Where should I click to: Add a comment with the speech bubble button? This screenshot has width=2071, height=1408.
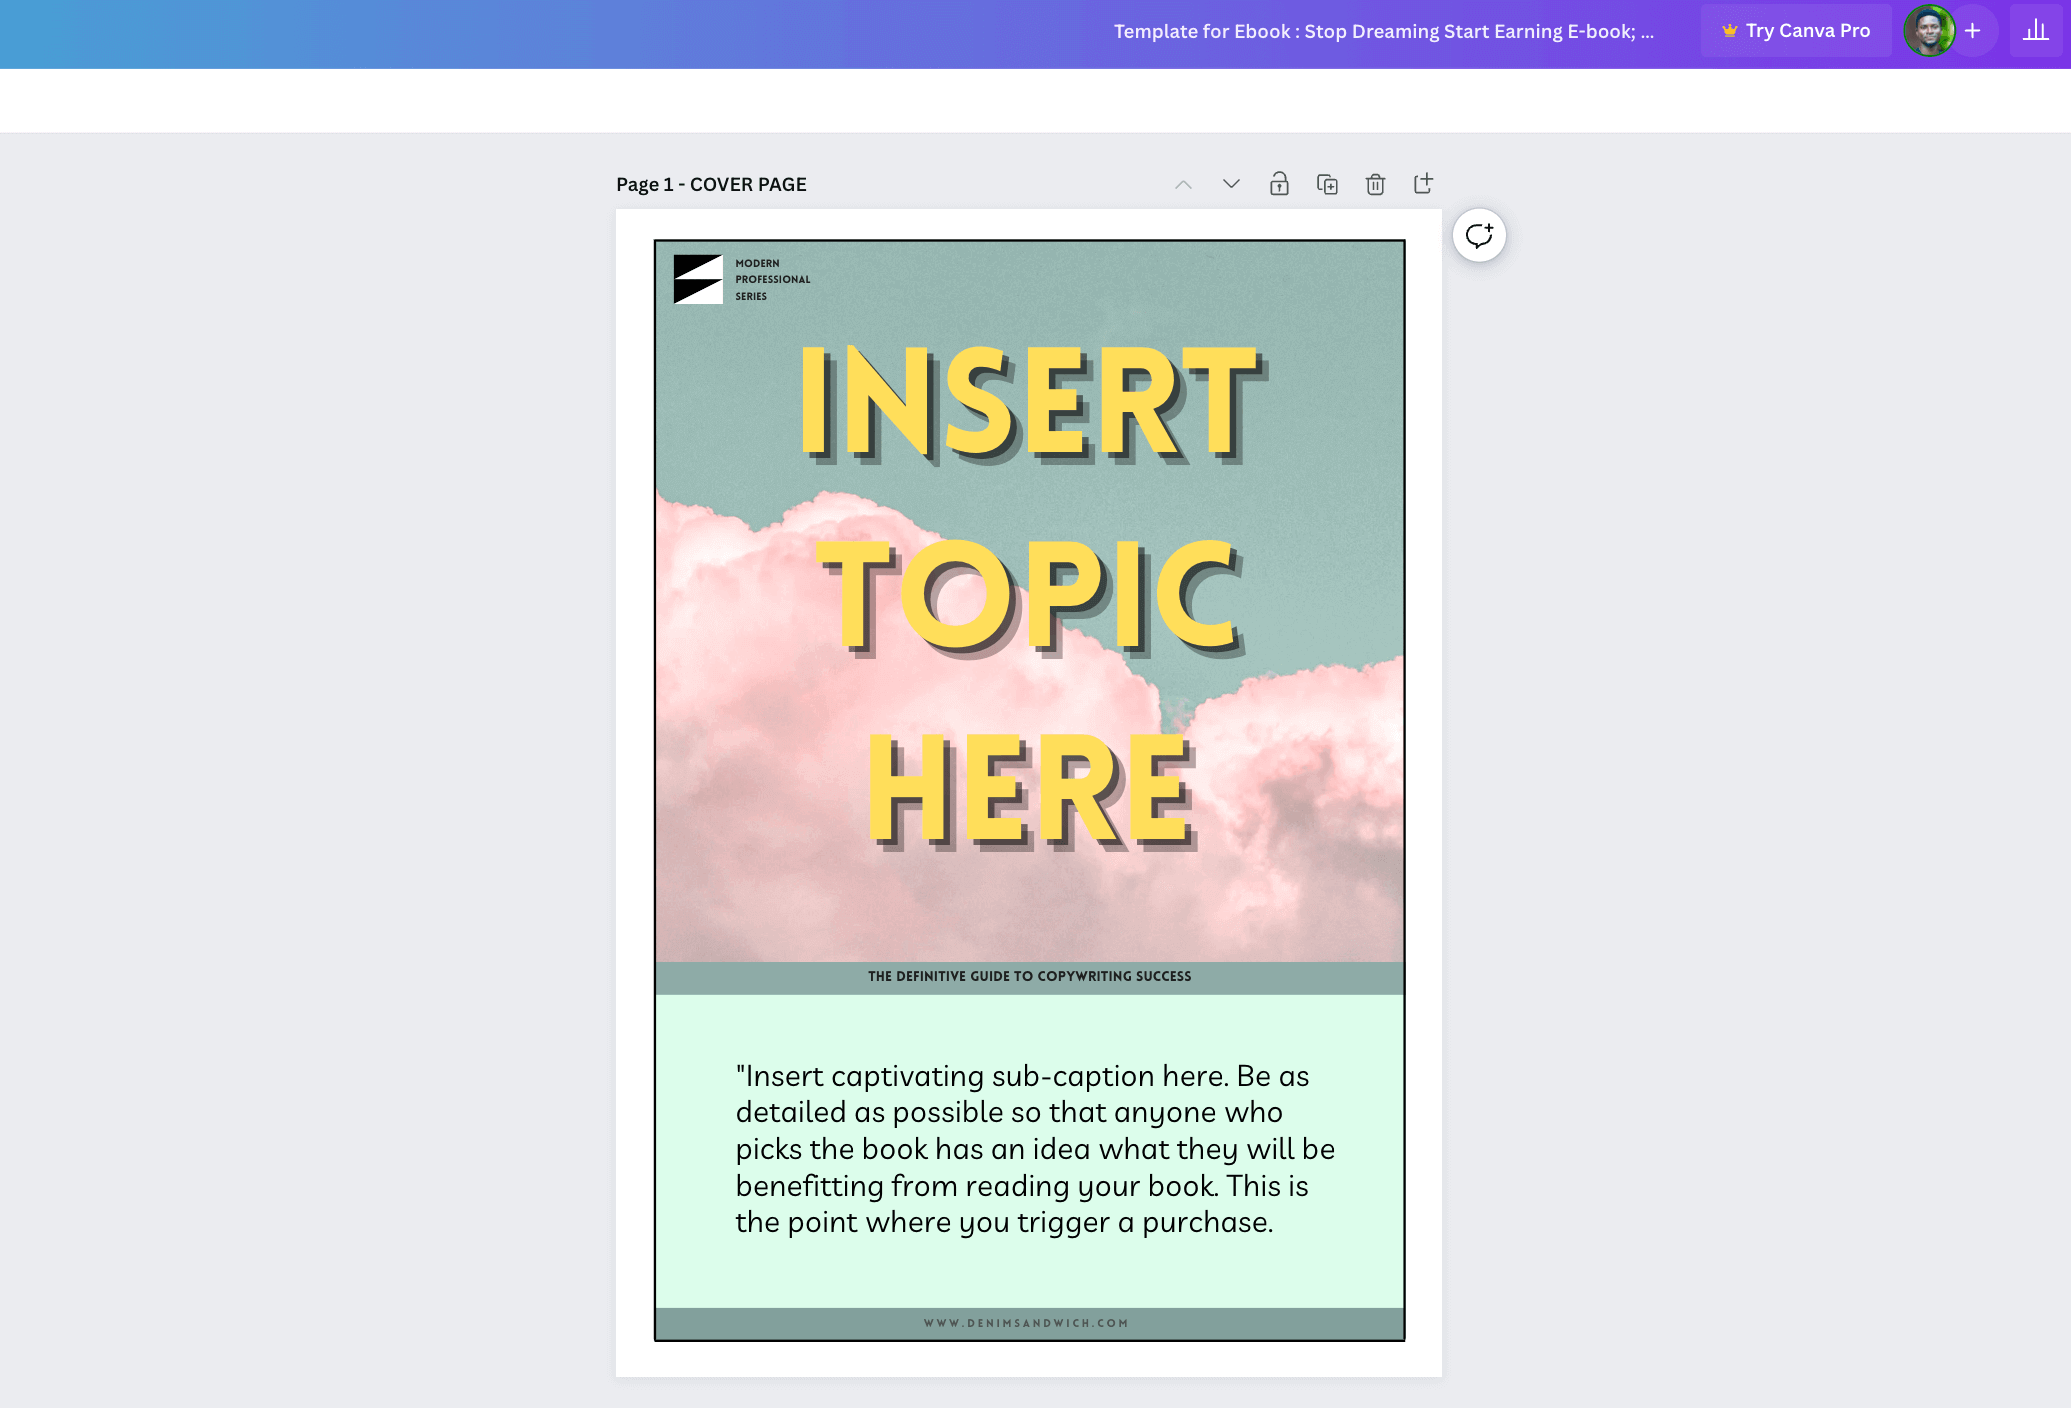(1479, 236)
